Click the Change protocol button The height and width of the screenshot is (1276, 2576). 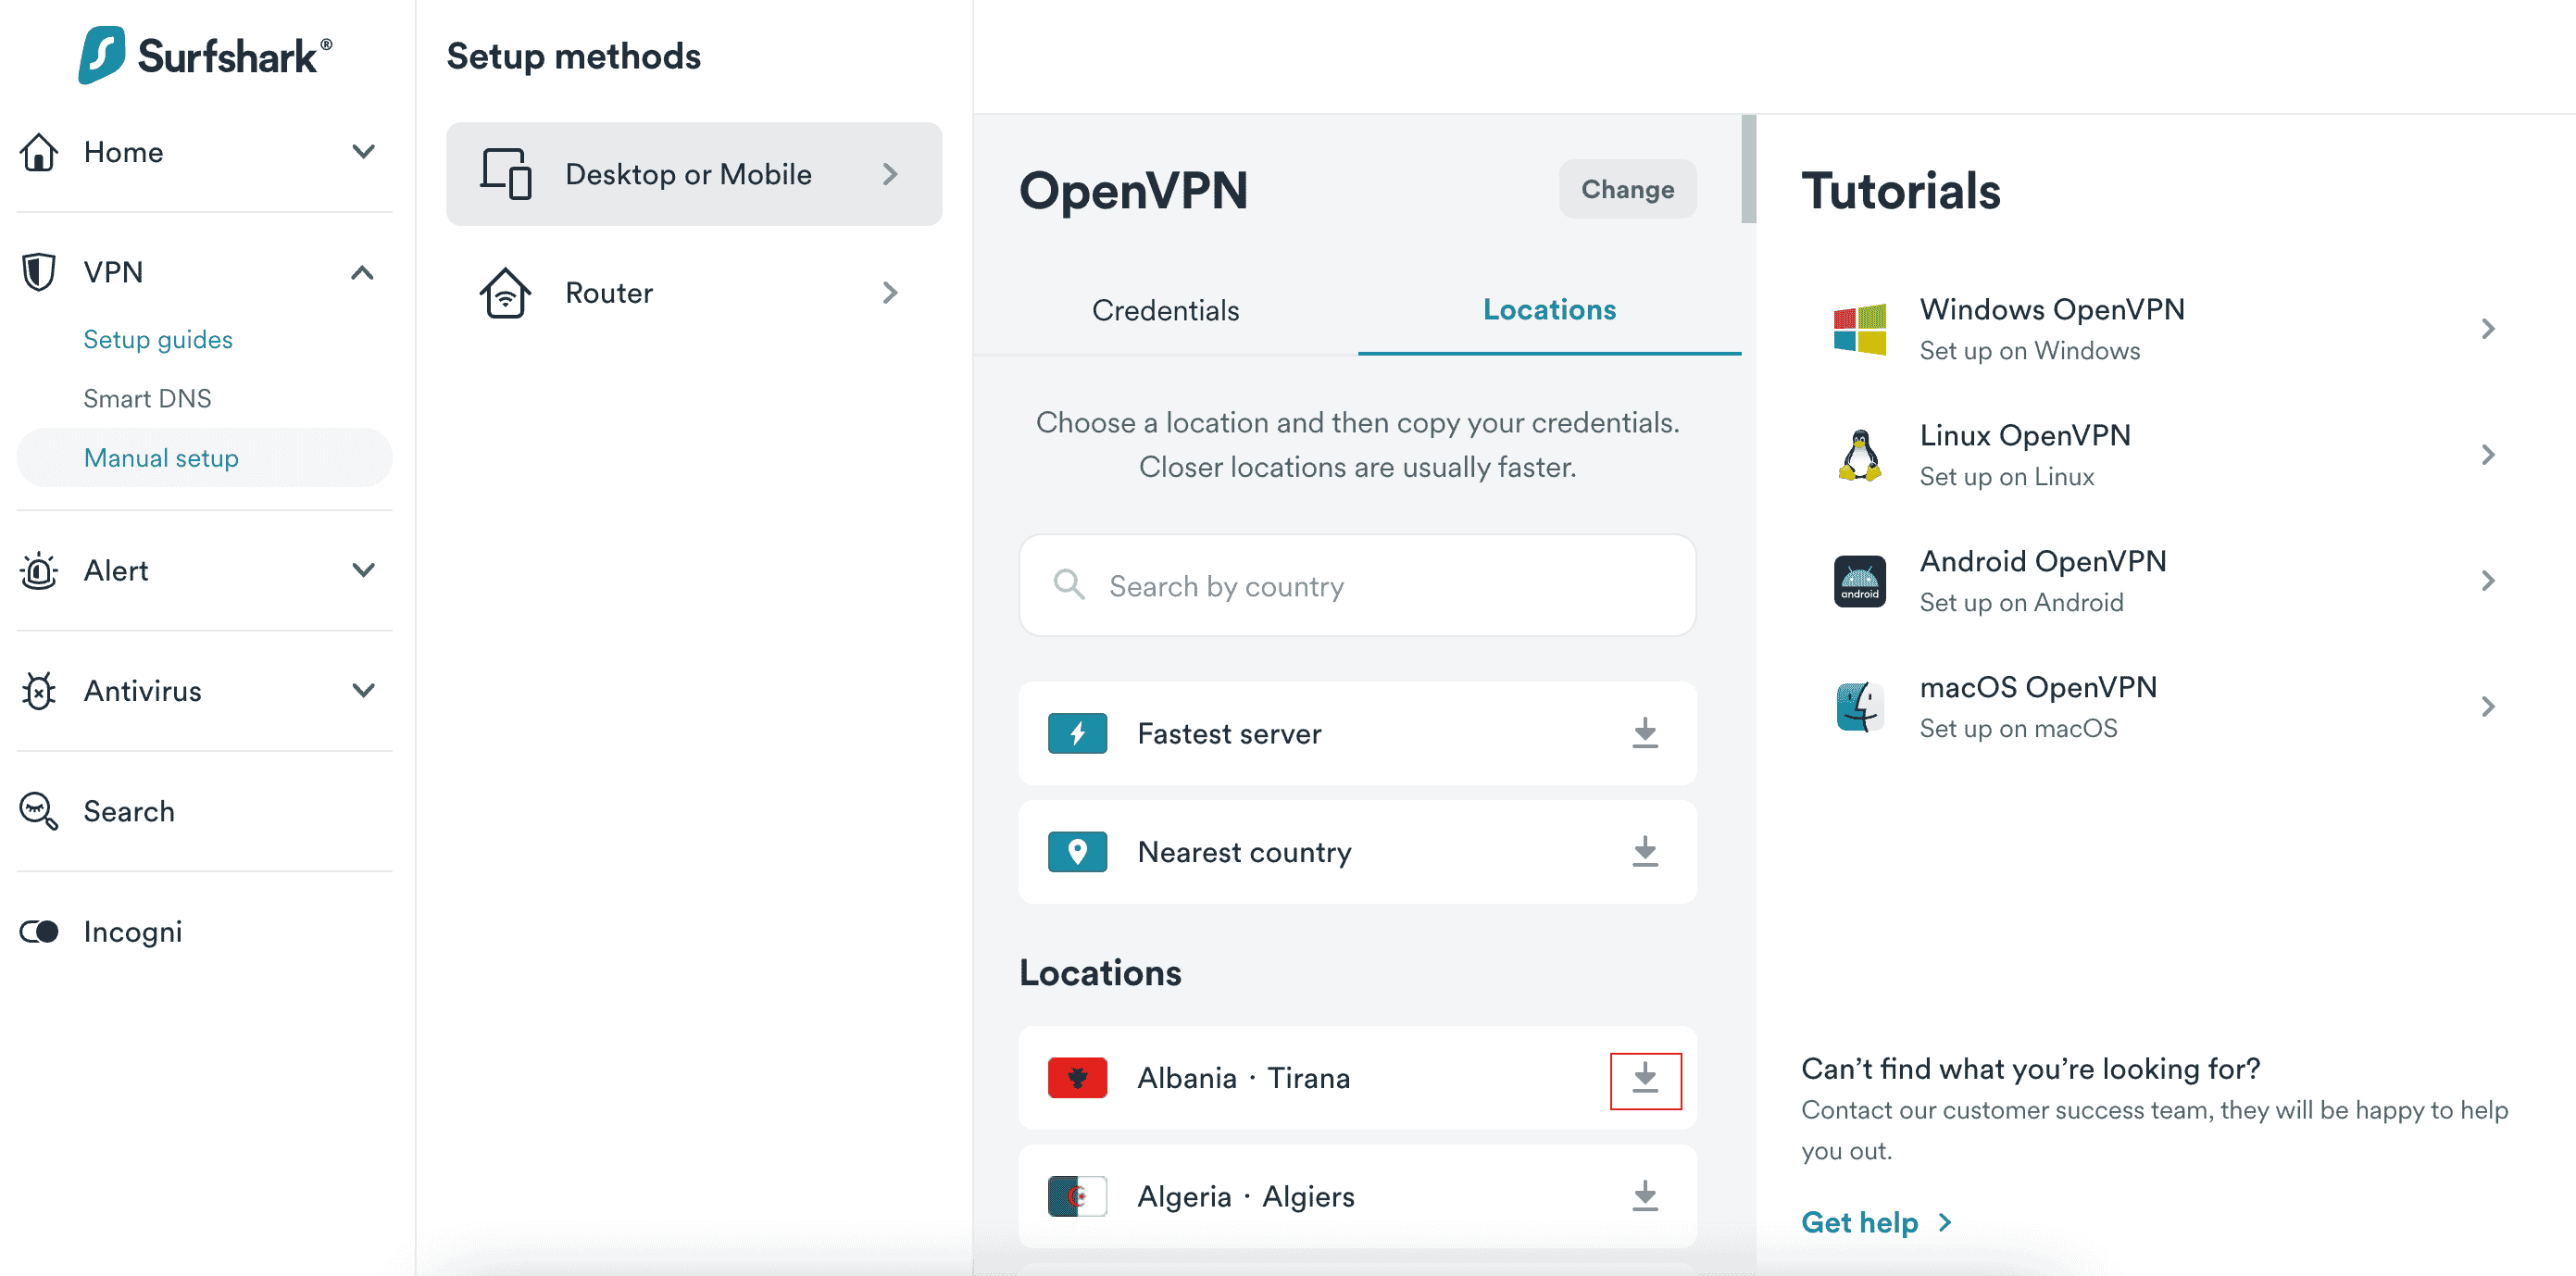pyautogui.click(x=1627, y=189)
